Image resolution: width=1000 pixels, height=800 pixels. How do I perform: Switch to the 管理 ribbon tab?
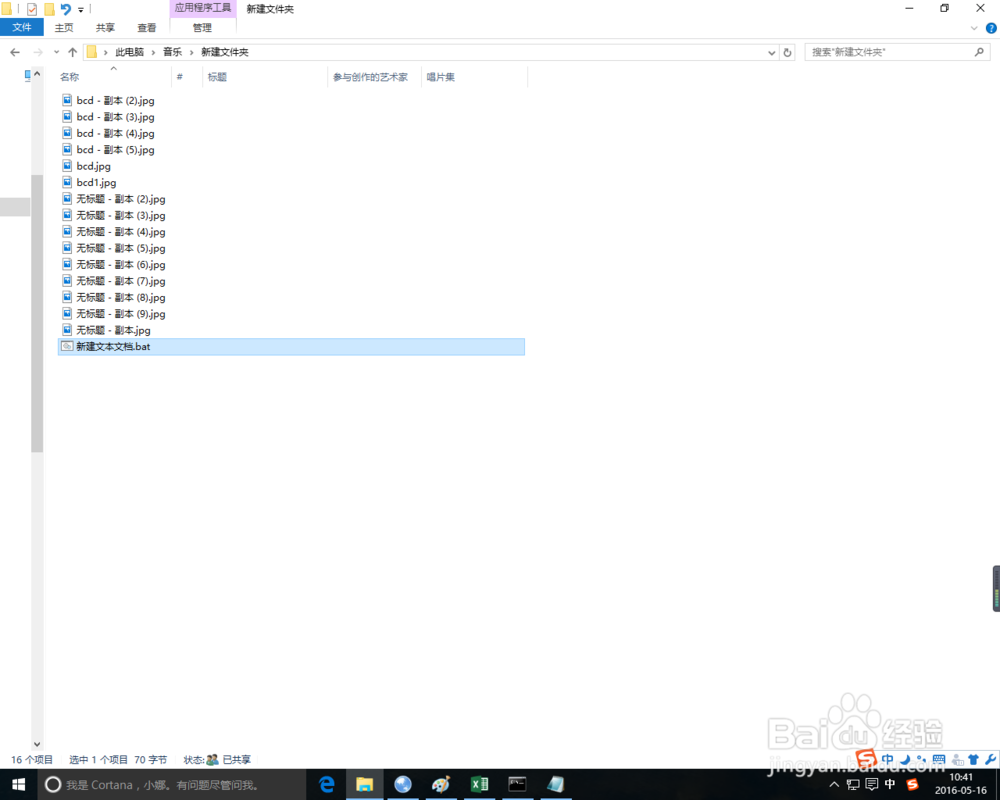point(202,27)
